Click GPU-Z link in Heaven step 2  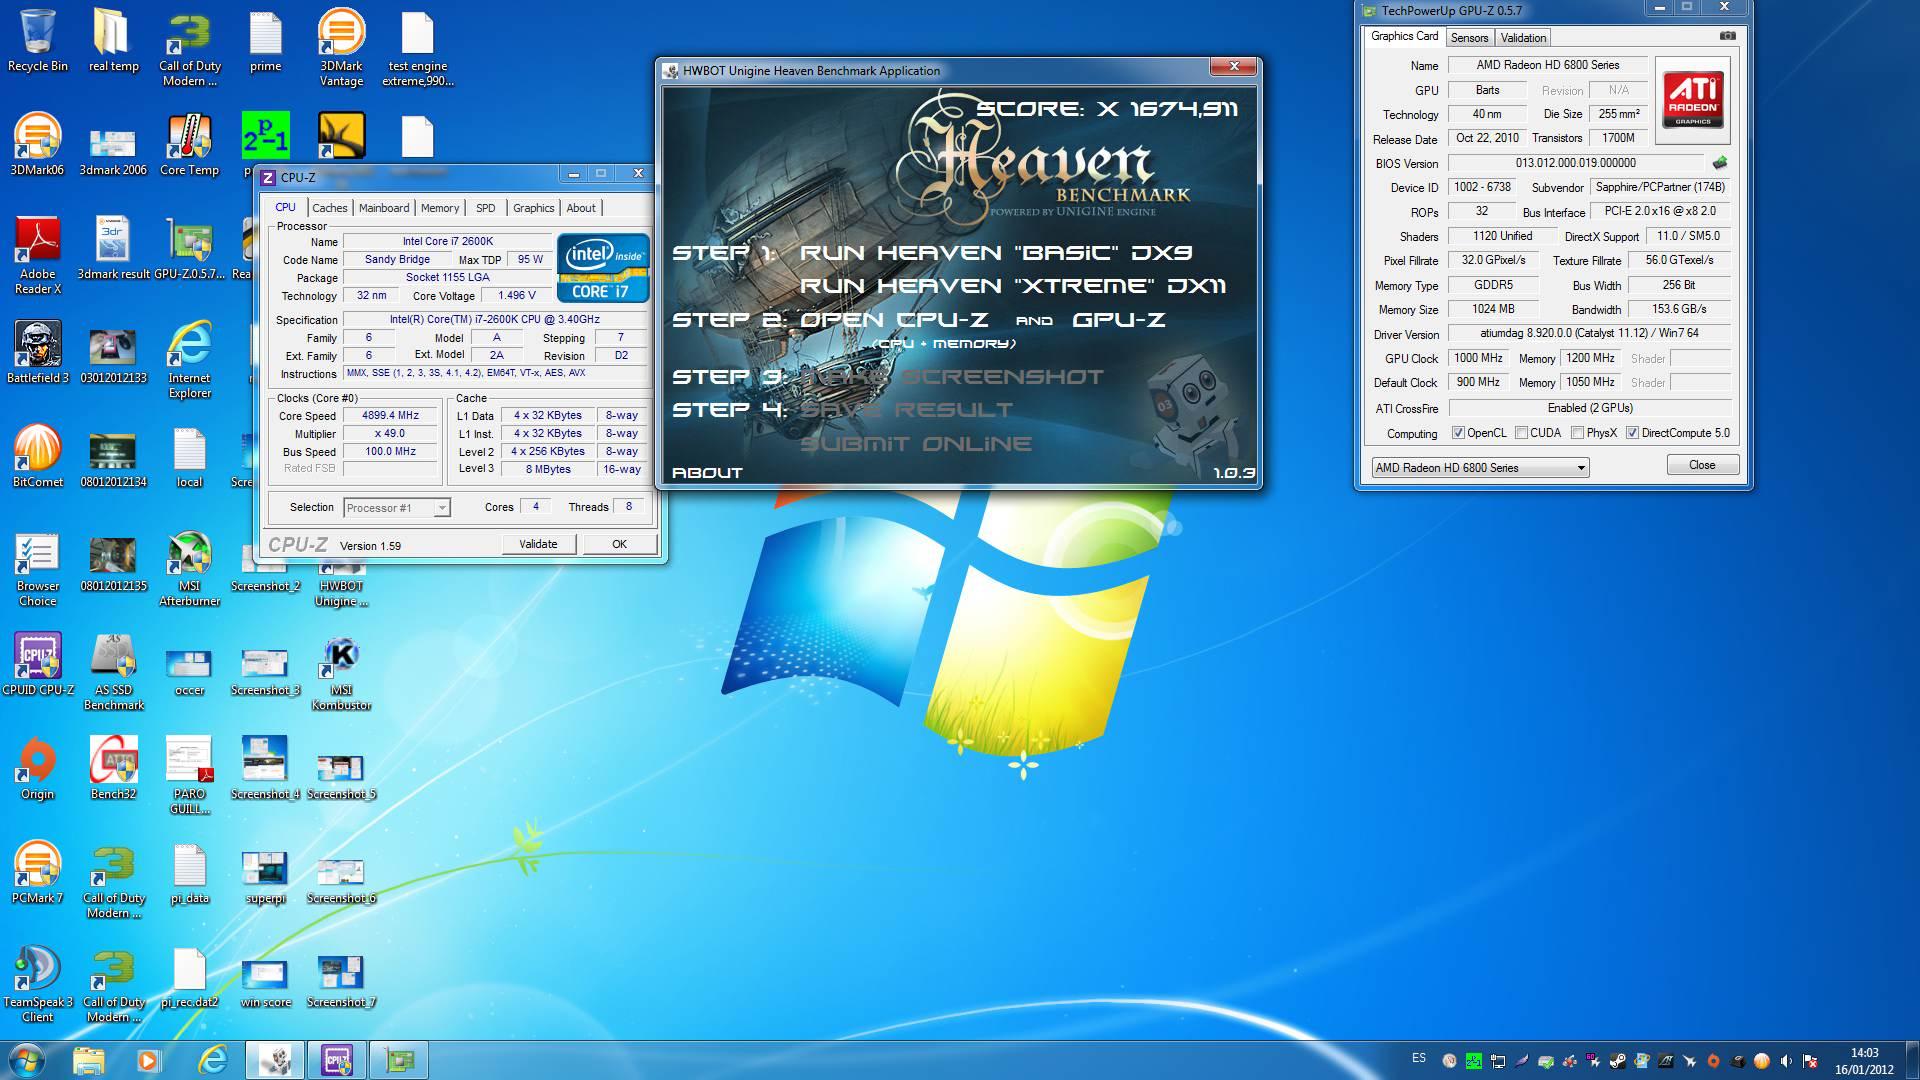(x=1119, y=320)
